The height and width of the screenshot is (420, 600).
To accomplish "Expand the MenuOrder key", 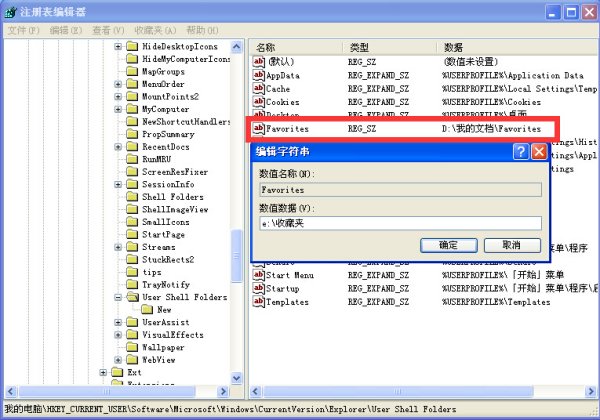I will [x=118, y=84].
